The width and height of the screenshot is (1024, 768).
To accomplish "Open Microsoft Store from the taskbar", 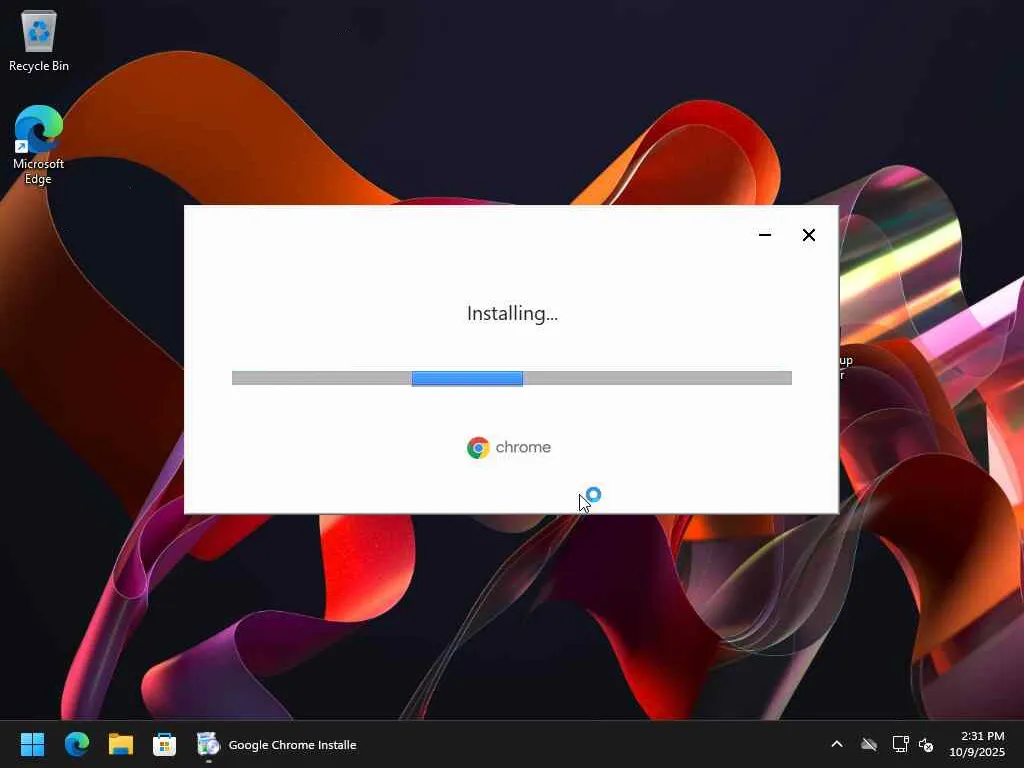I will (164, 744).
